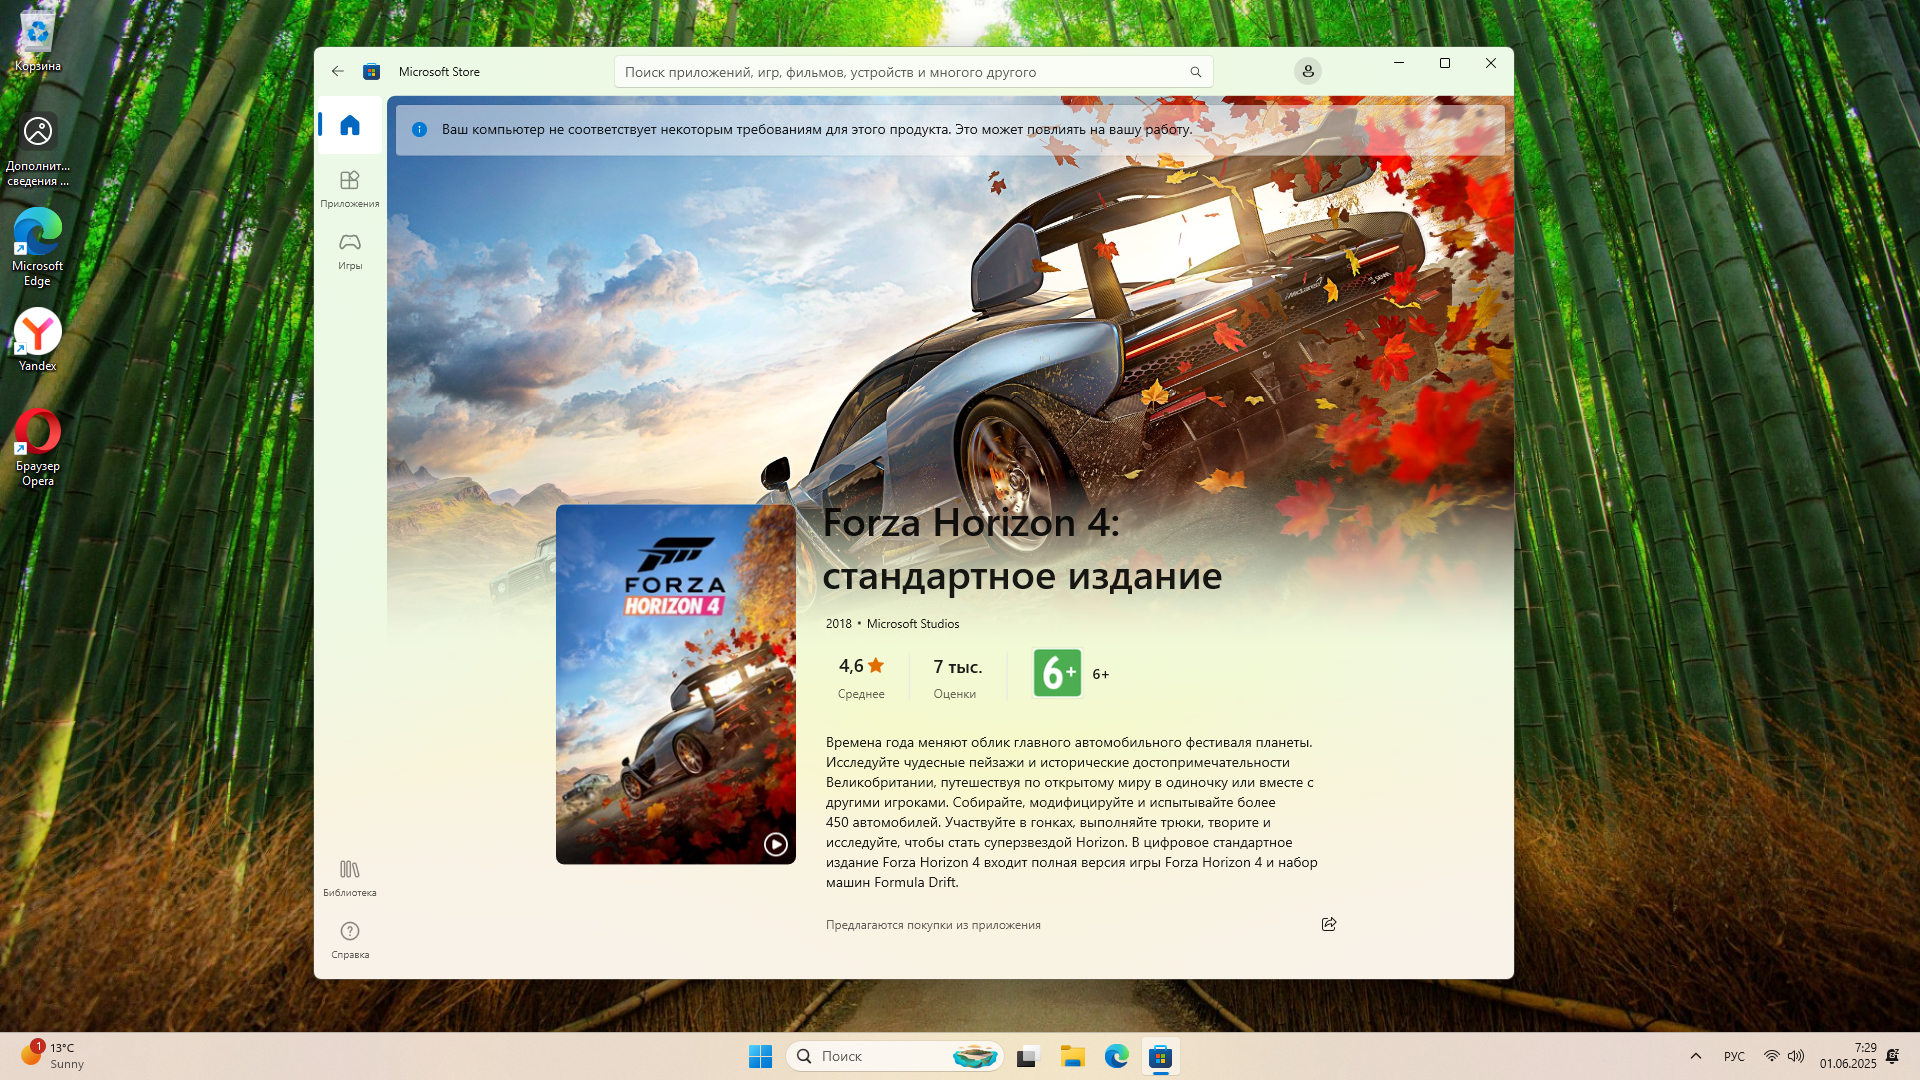Open the Windows Start menu
This screenshot has height=1080, width=1920.
[760, 1056]
